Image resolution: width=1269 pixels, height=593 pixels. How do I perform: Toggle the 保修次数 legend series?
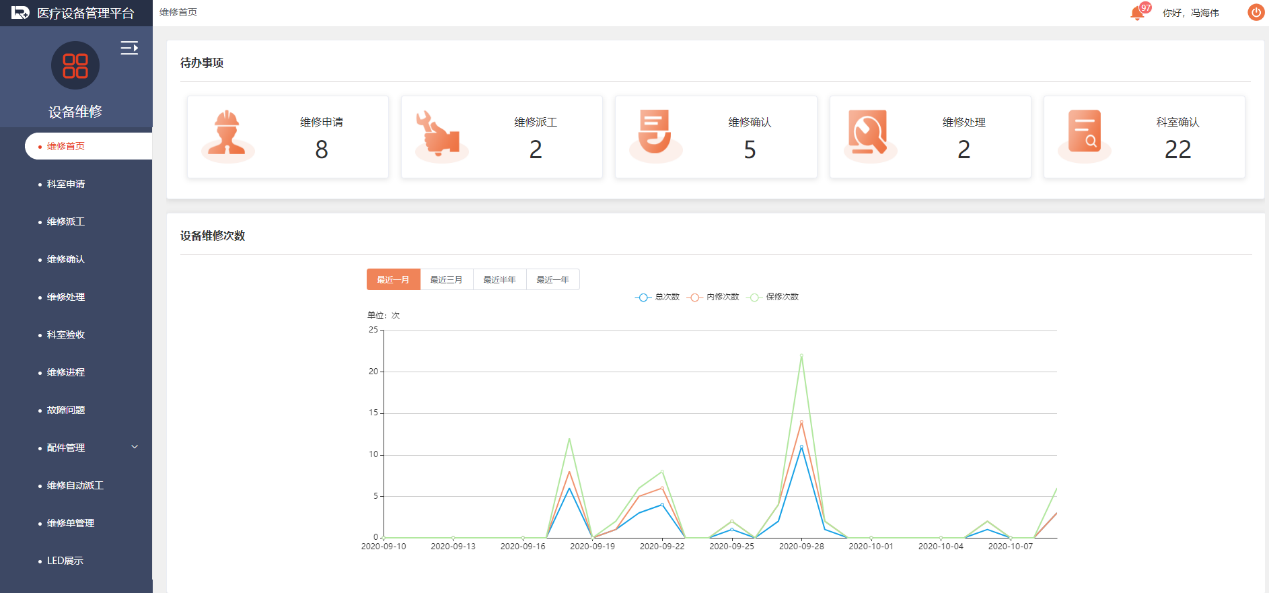pos(774,297)
